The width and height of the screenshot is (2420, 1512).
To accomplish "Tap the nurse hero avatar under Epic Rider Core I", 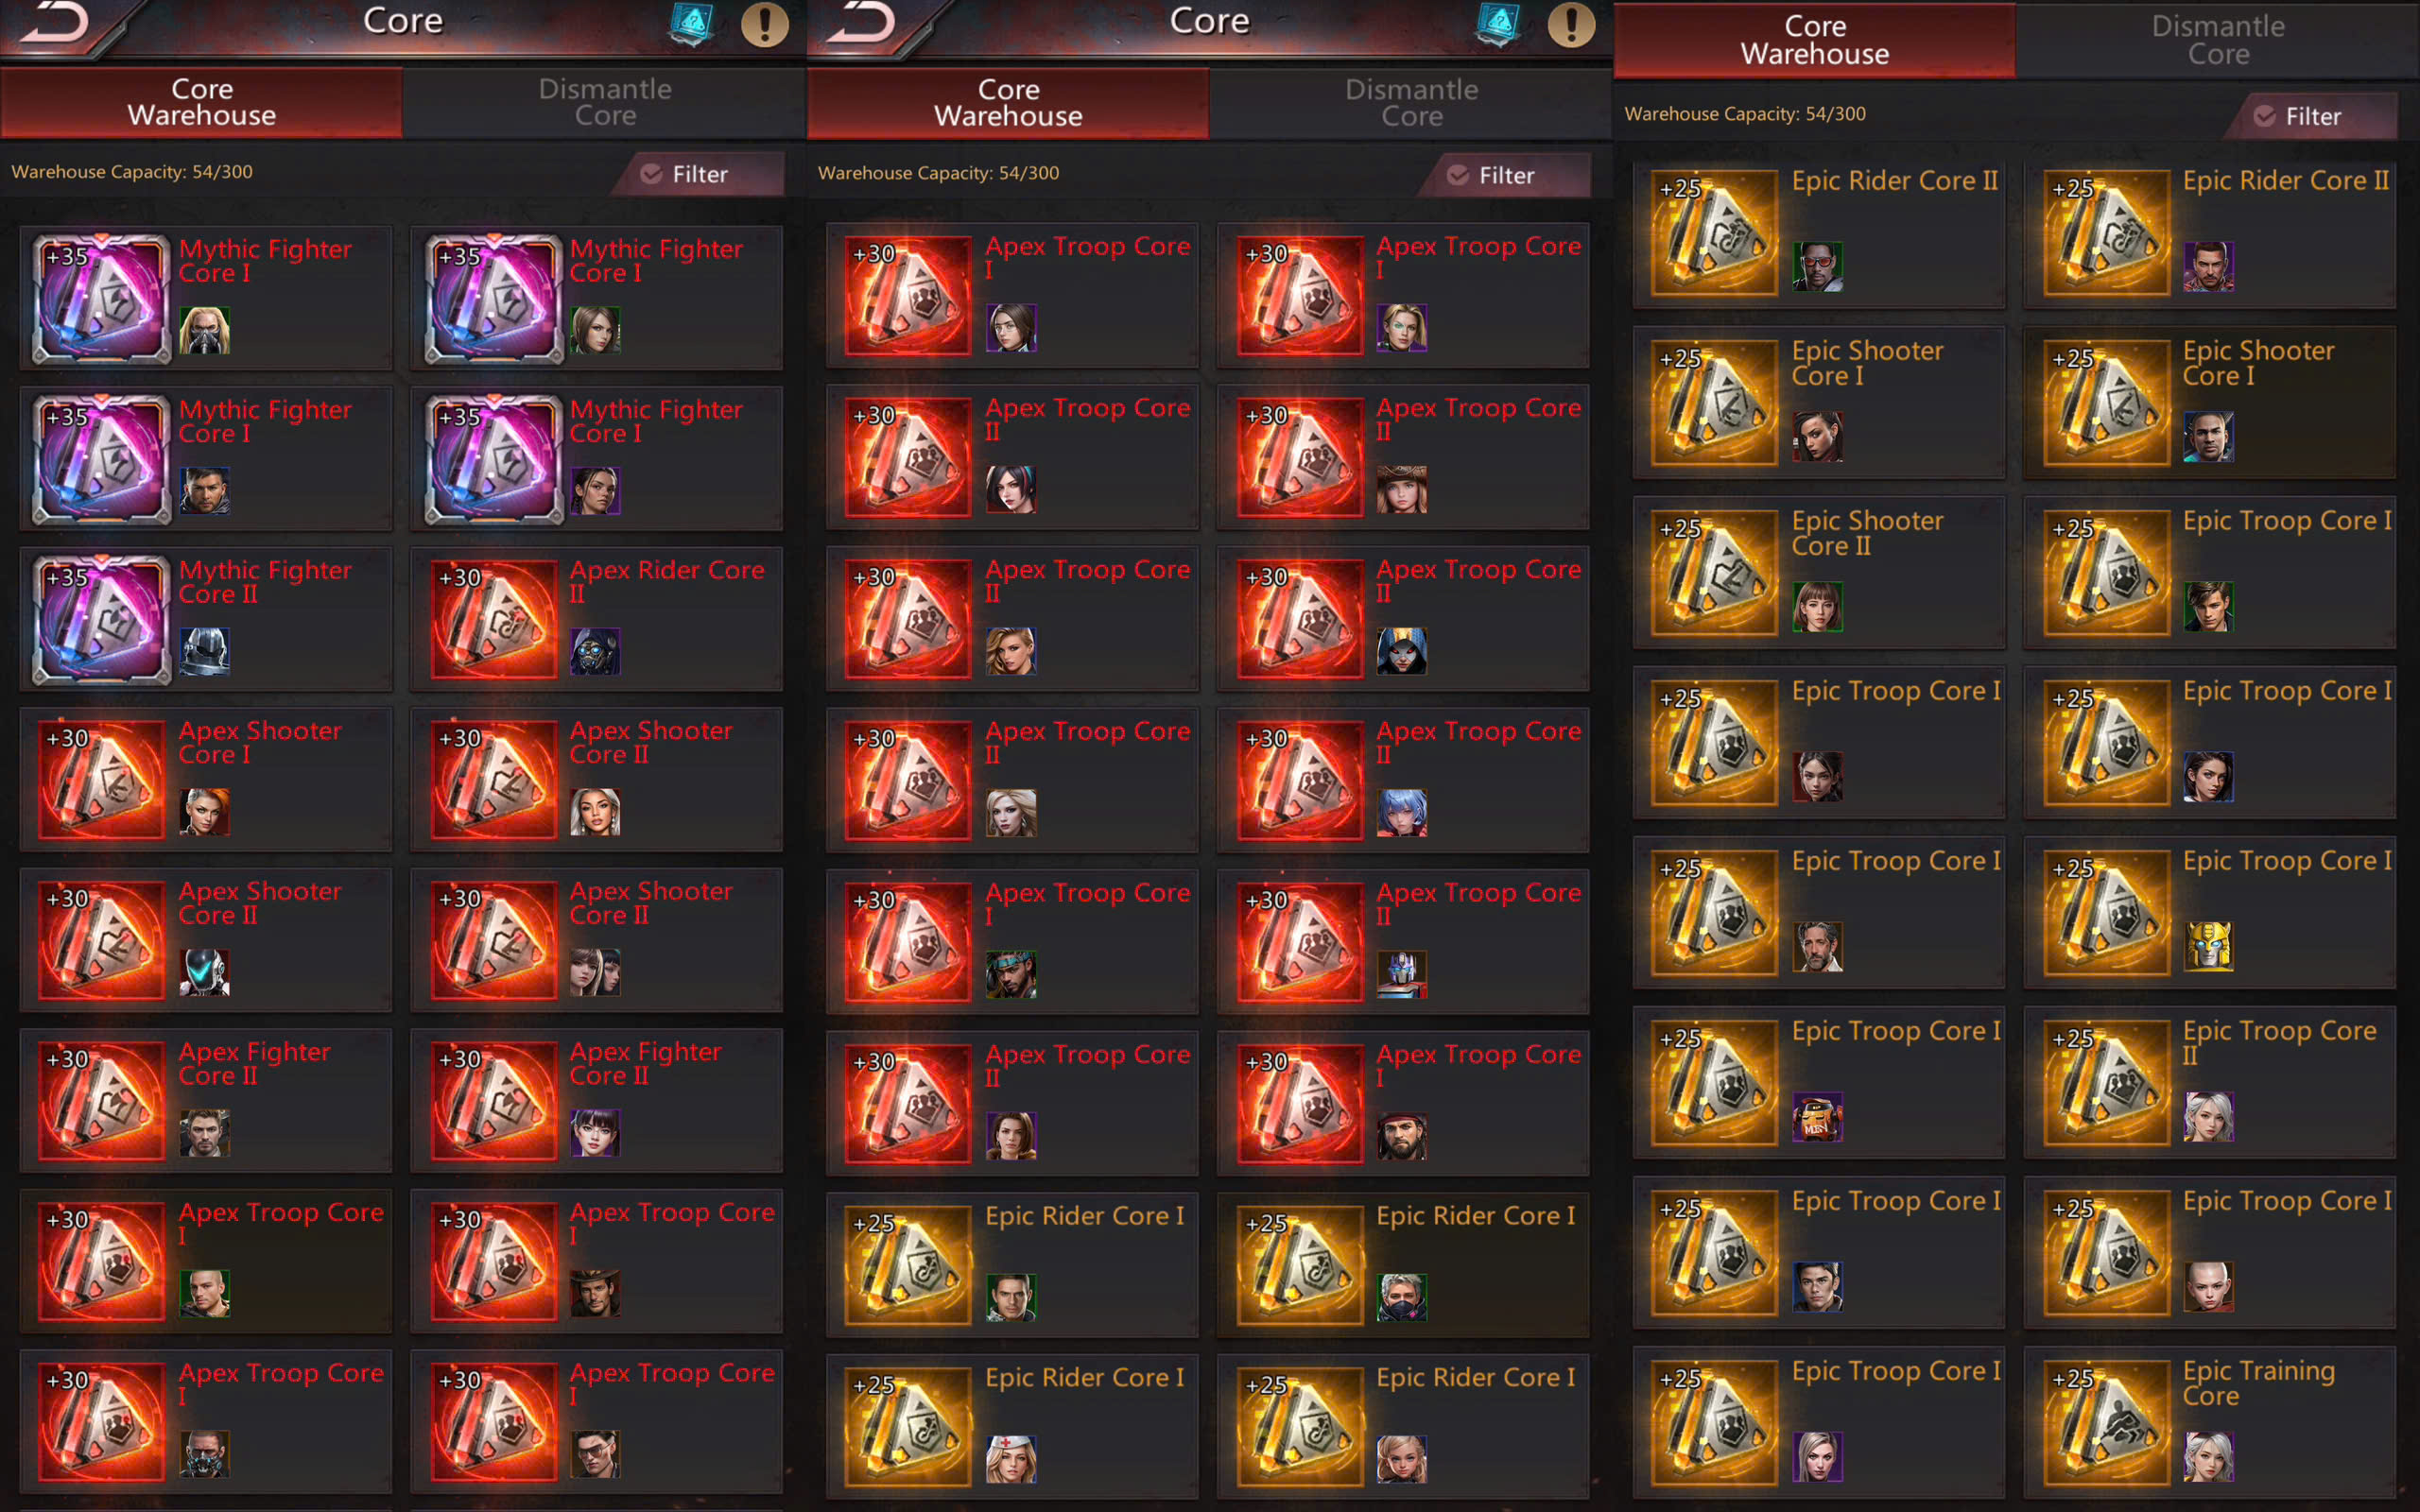I will pos(1010,1459).
